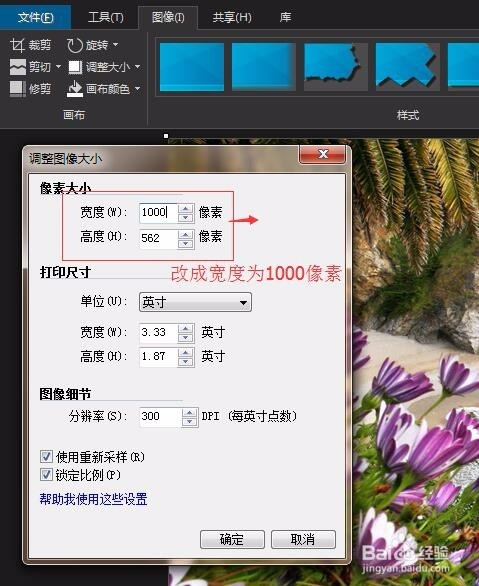Toggle Lock Ratio (锁定比例) checkbox

[x=46, y=475]
